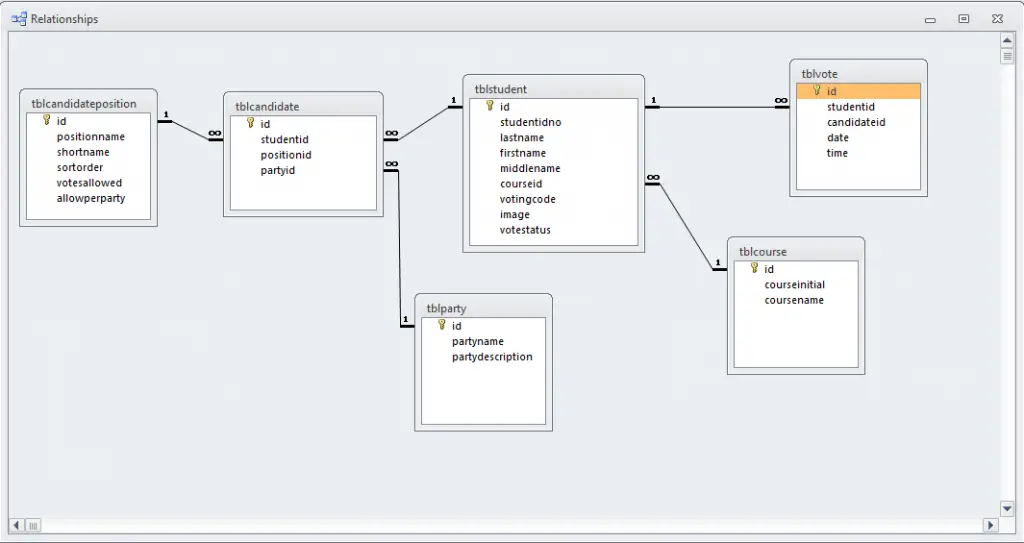Select the votingcode field in tblstudent
Image resolution: width=1024 pixels, height=543 pixels.
[x=527, y=199]
